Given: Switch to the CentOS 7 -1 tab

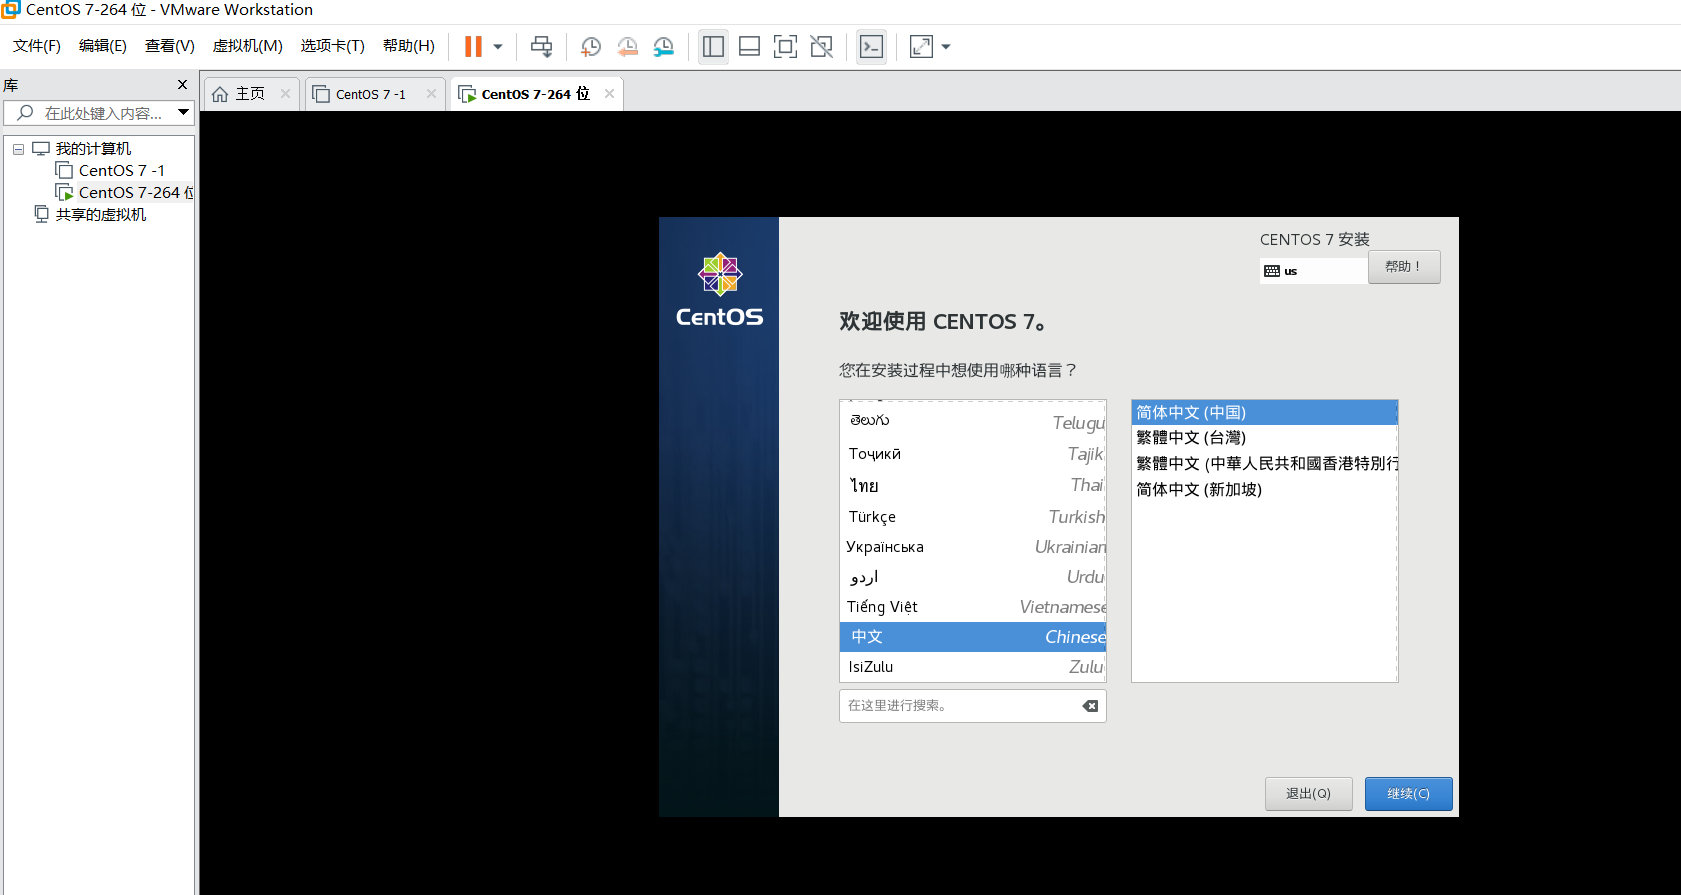Looking at the screenshot, I should (x=361, y=94).
